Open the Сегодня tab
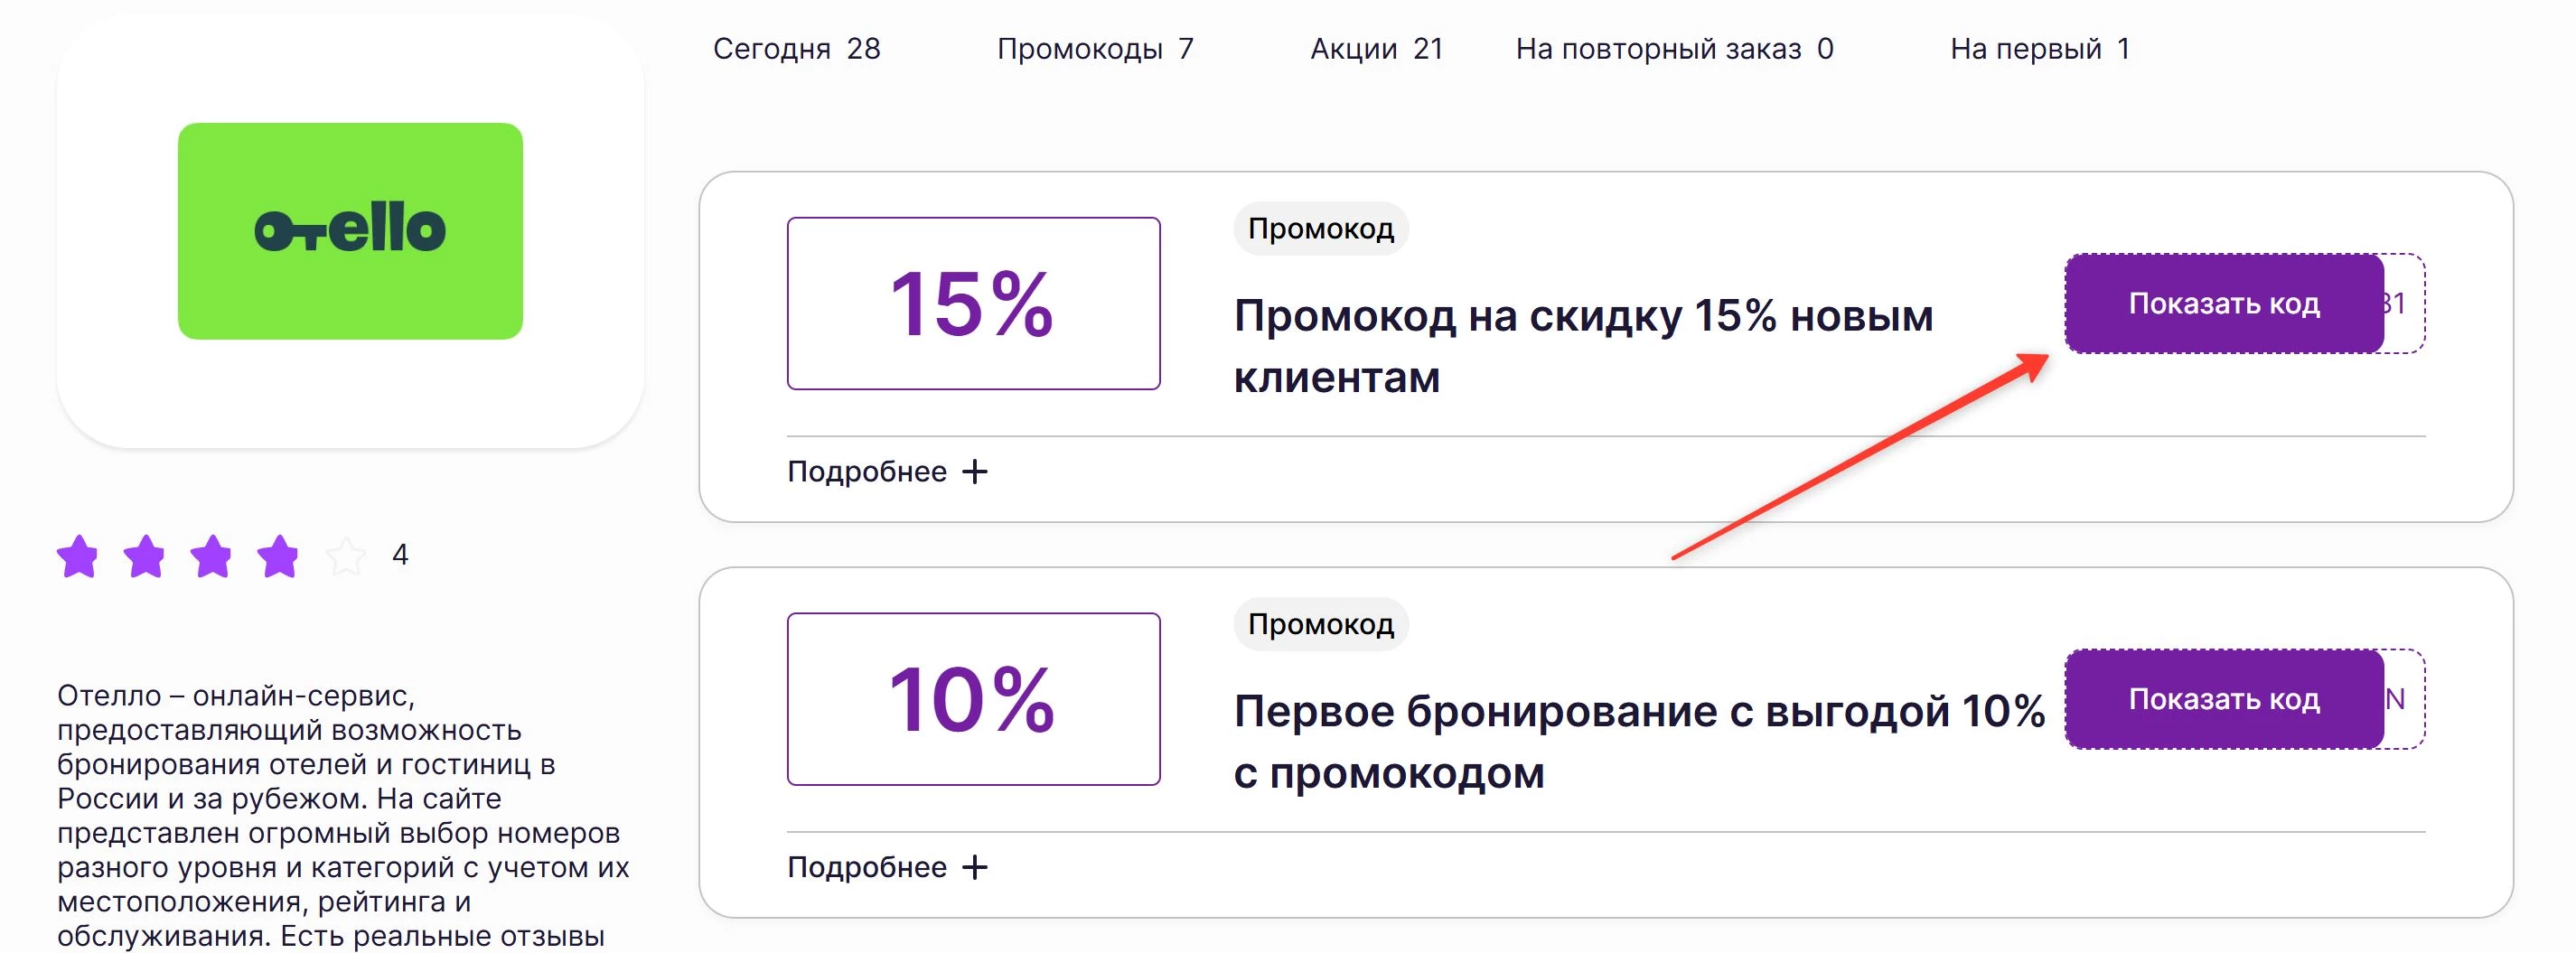This screenshot has width=2576, height=953. (796, 49)
